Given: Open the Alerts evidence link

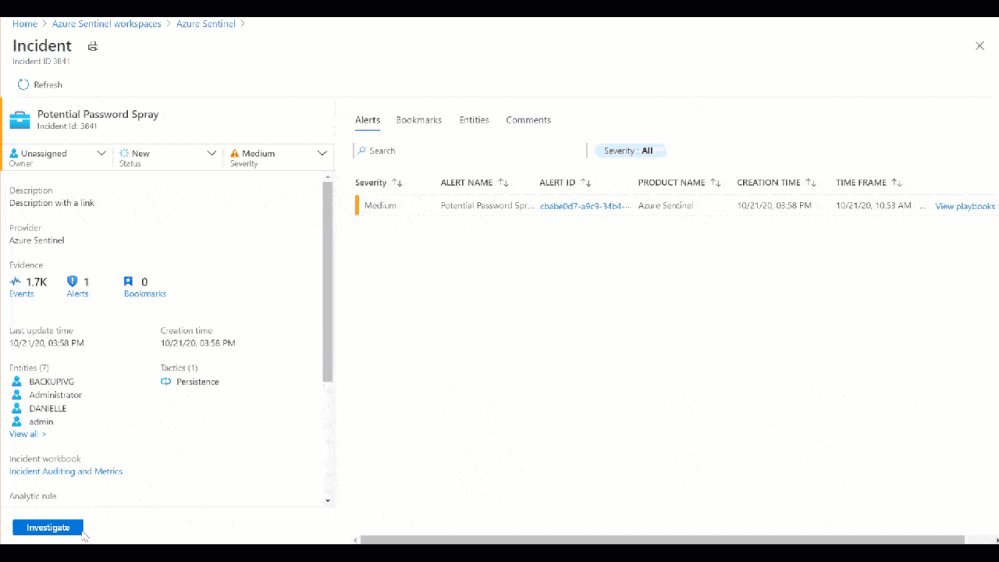Looking at the screenshot, I should tap(77, 294).
